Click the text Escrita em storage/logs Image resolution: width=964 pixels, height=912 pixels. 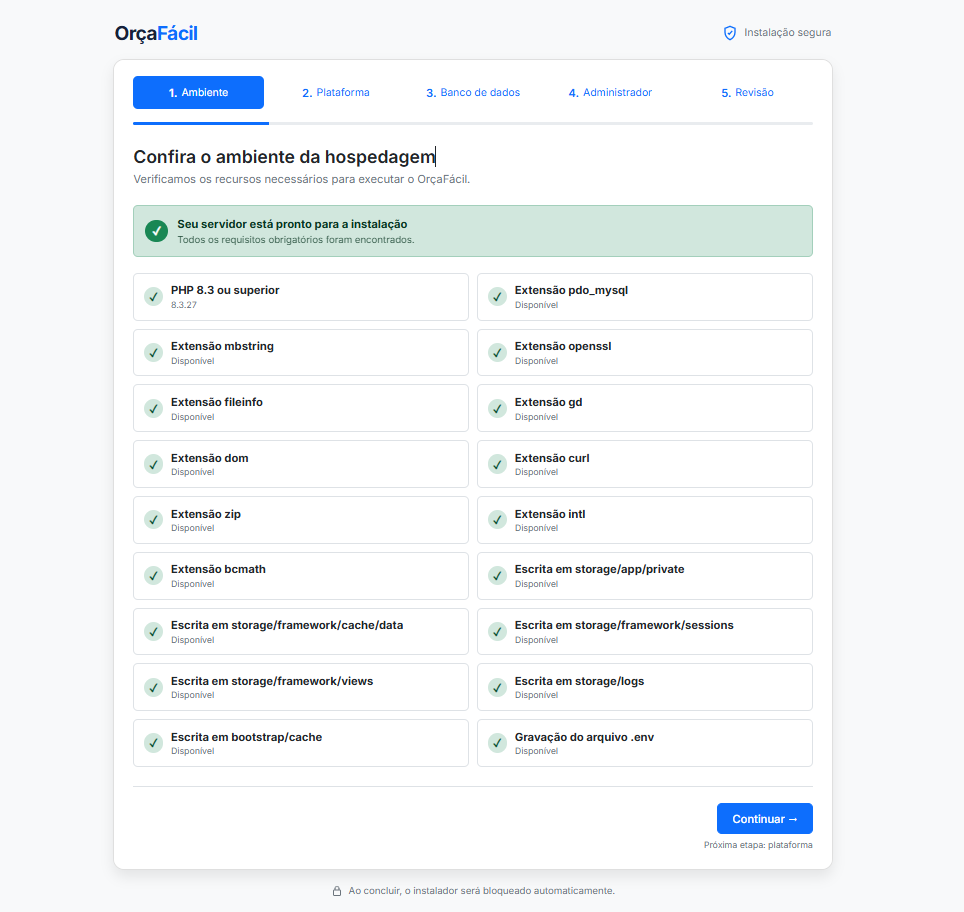pos(579,681)
